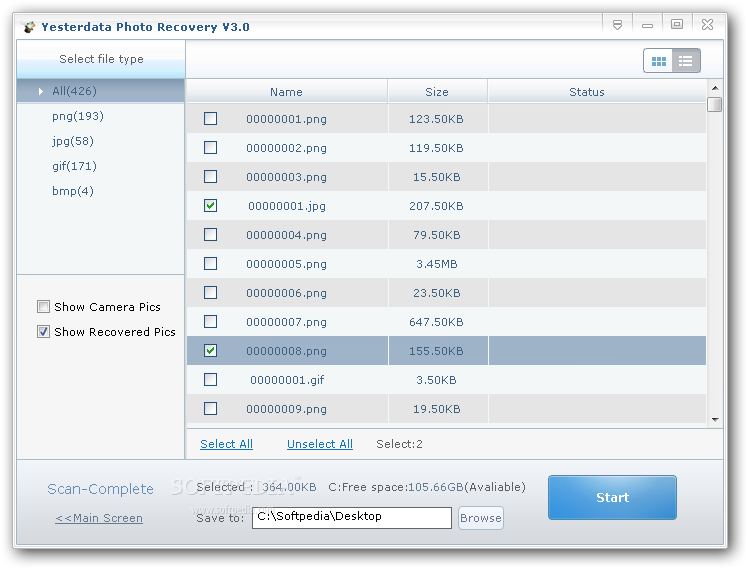Click the 123.50KB size cell

coord(436,119)
